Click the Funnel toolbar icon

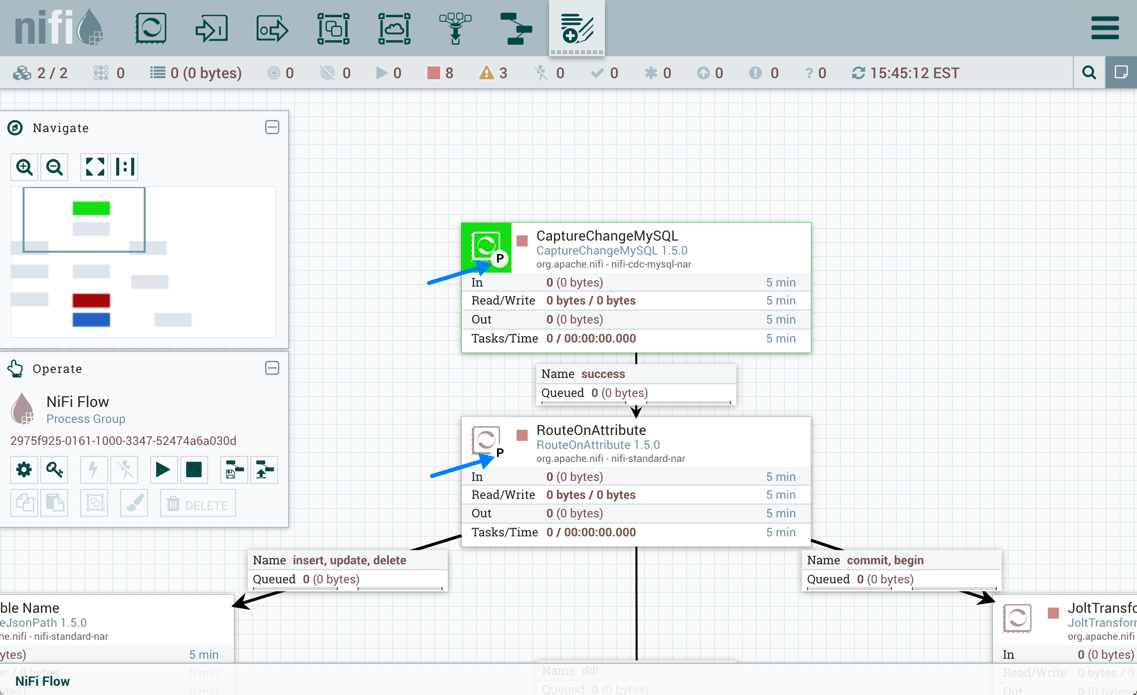[455, 28]
